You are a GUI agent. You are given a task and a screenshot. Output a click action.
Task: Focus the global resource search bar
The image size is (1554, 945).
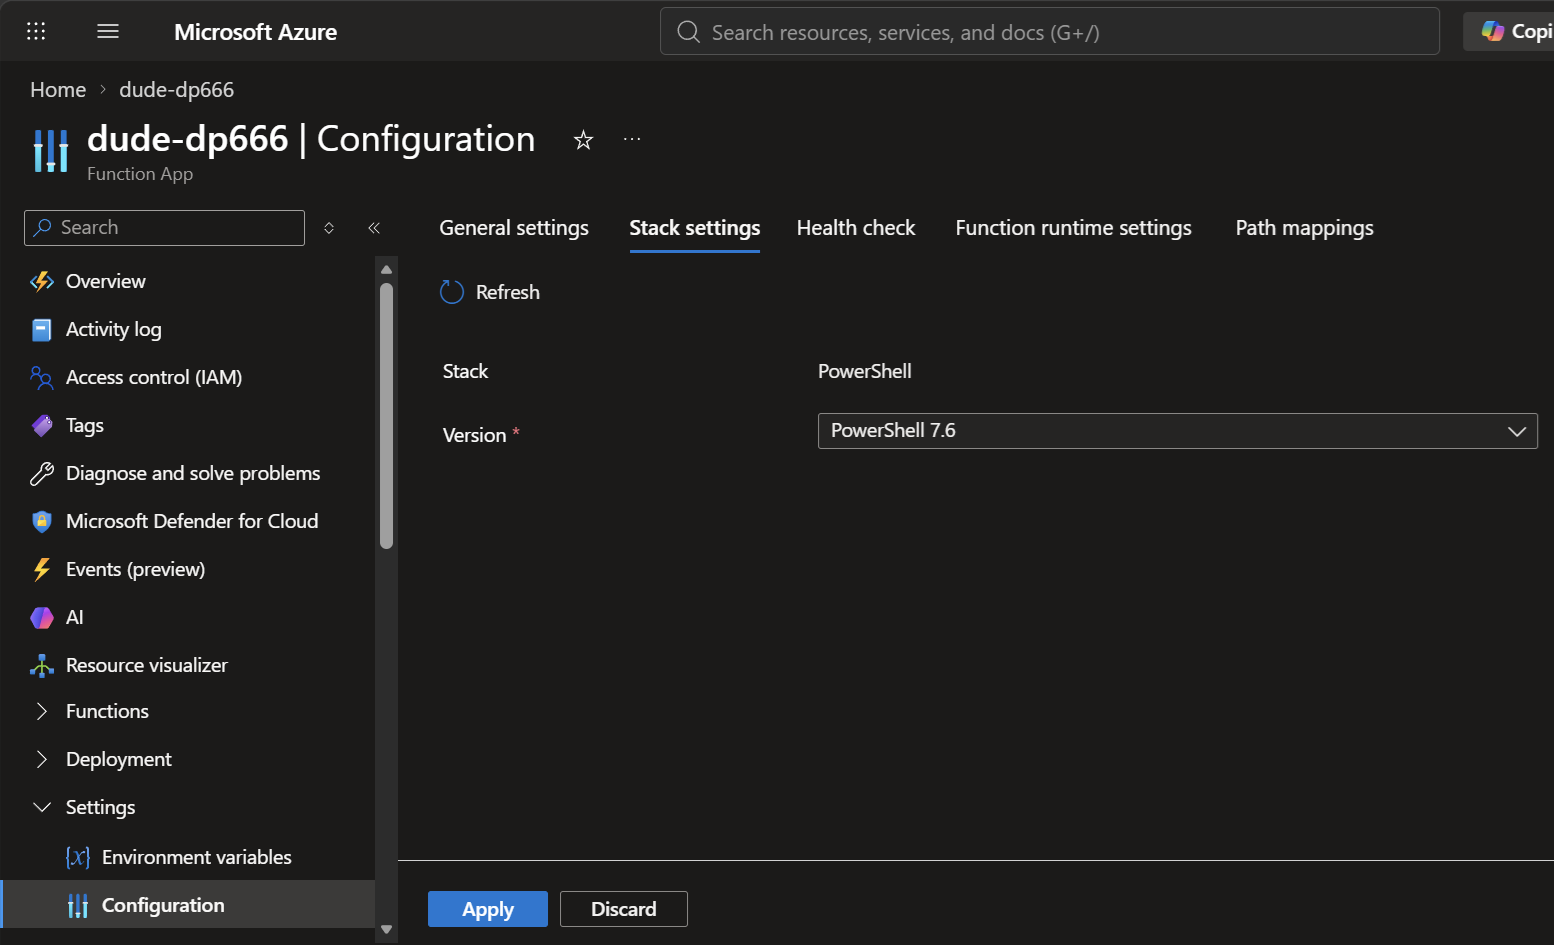(x=1050, y=31)
